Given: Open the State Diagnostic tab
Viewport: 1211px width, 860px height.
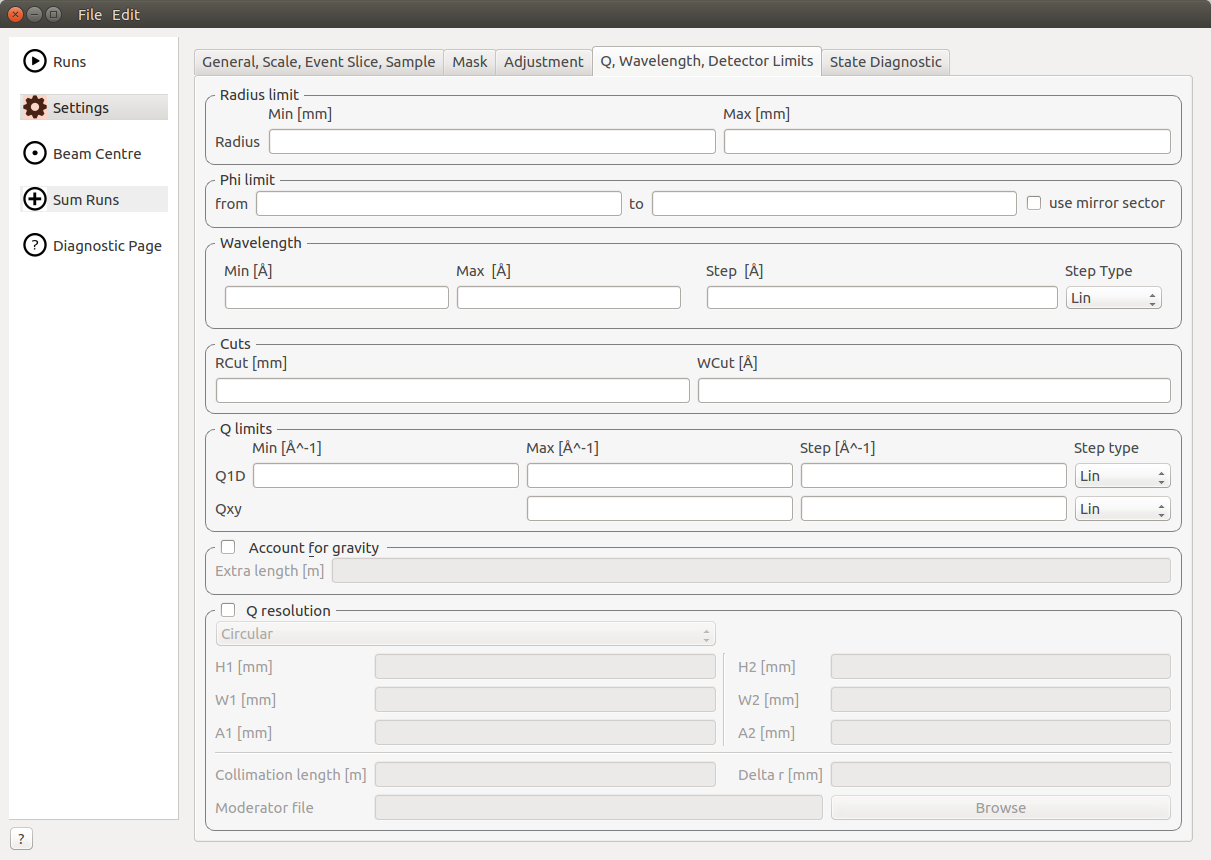Looking at the screenshot, I should (885, 62).
